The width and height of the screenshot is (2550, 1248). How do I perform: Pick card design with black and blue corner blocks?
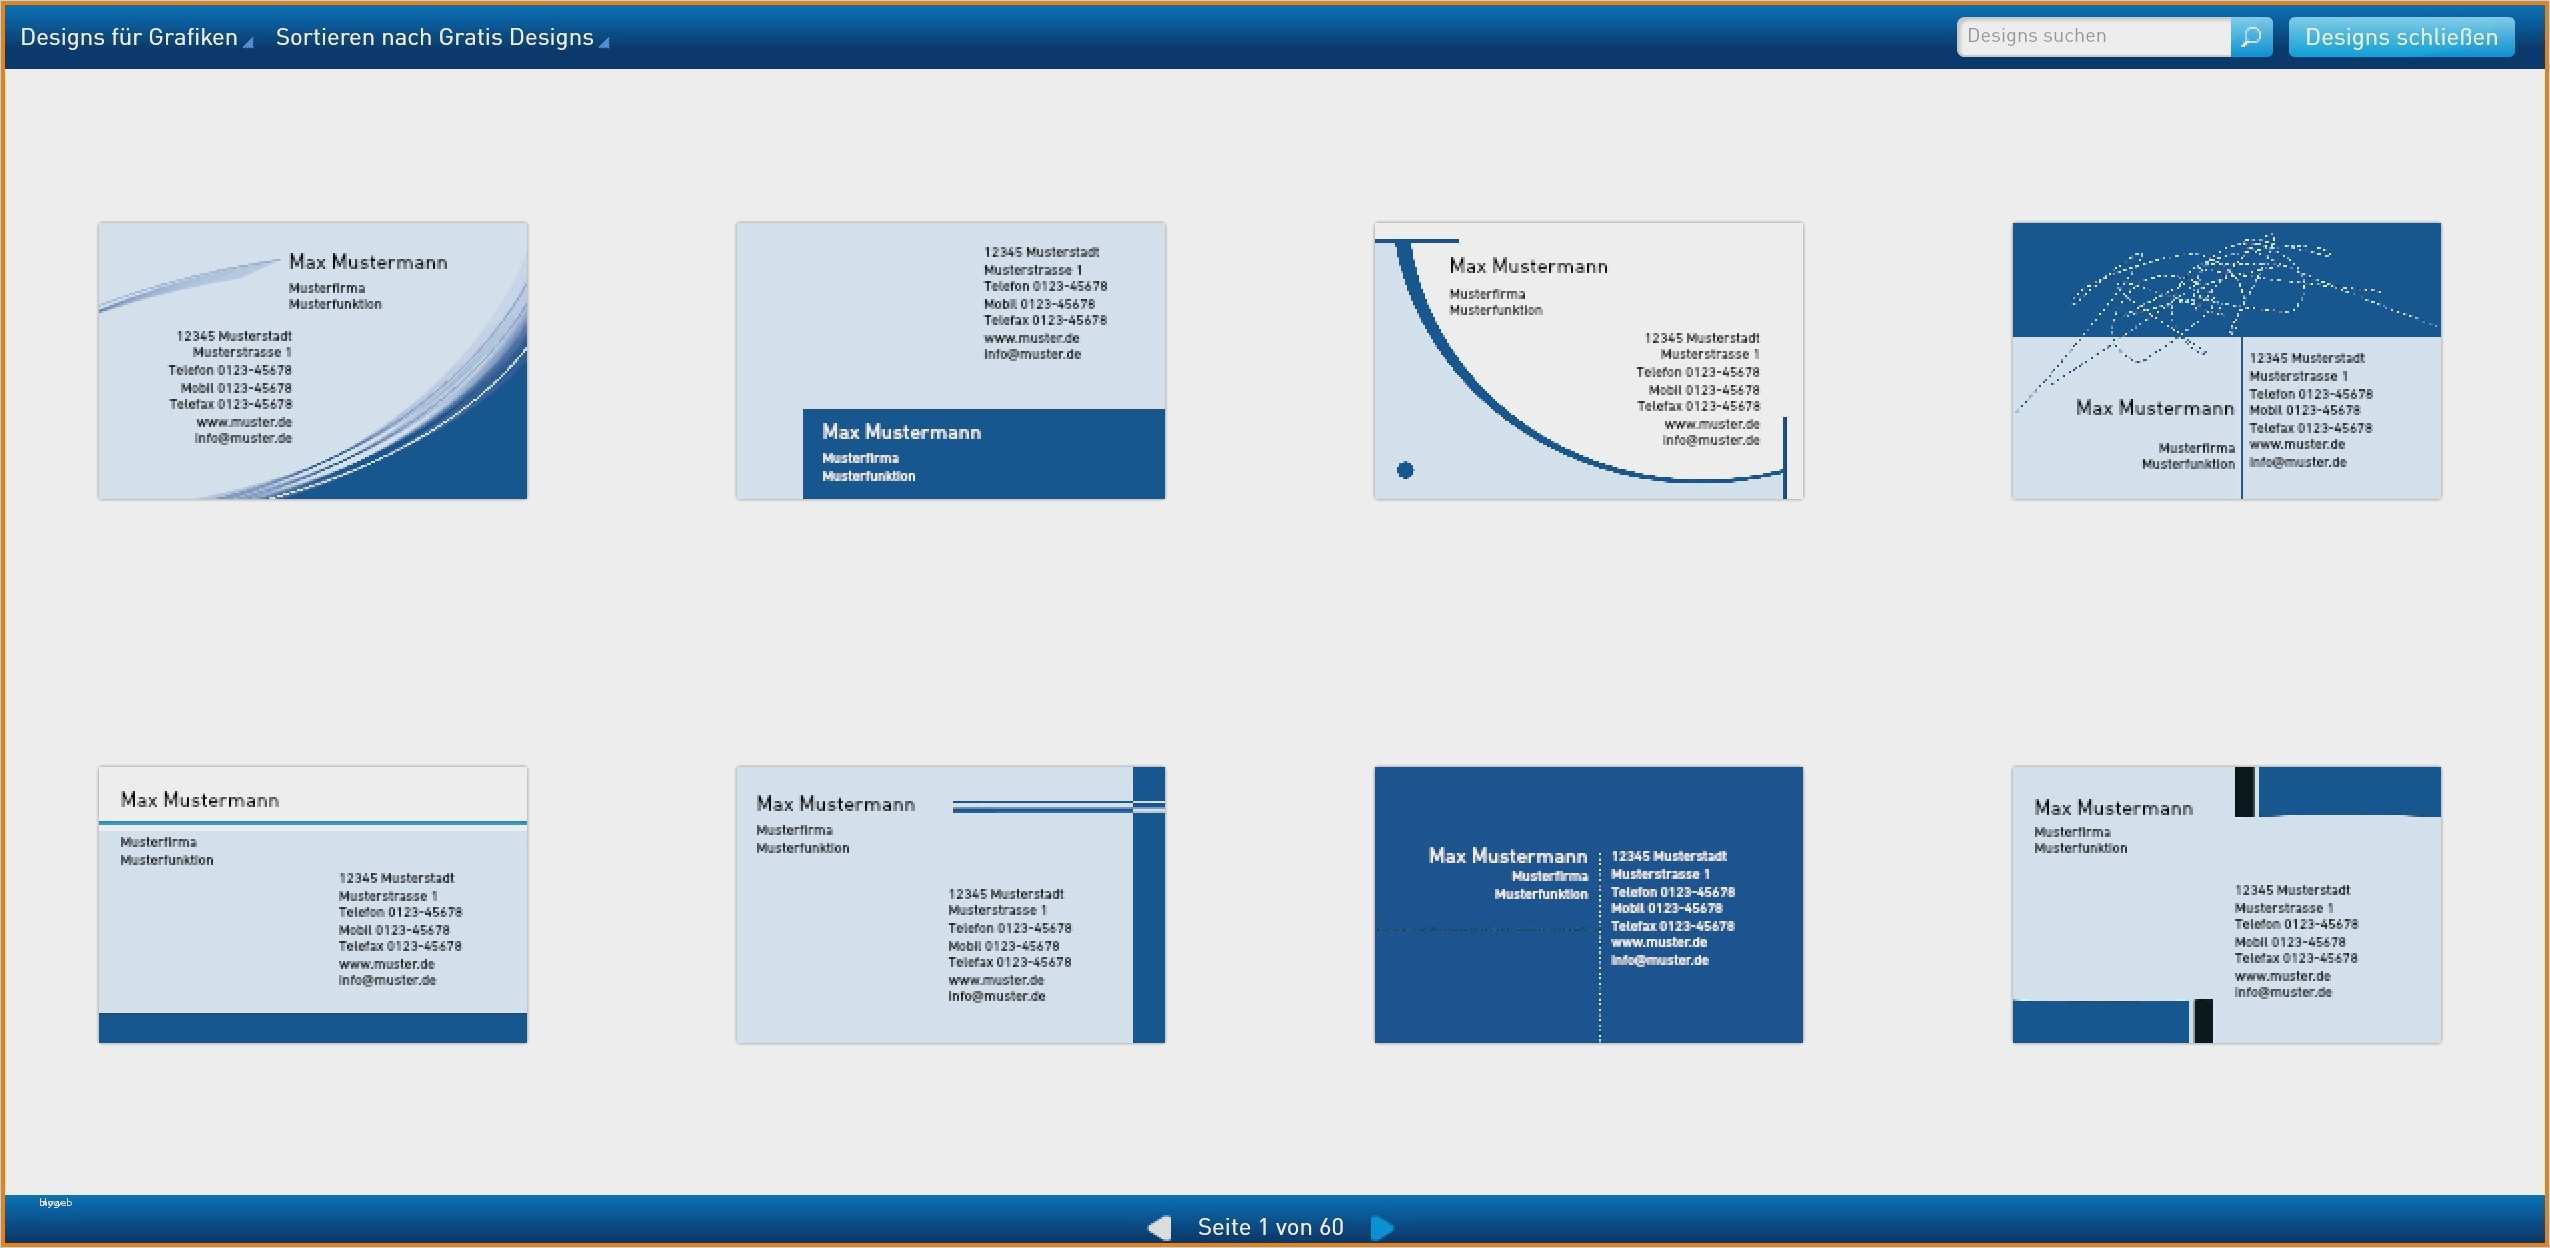tap(2226, 904)
